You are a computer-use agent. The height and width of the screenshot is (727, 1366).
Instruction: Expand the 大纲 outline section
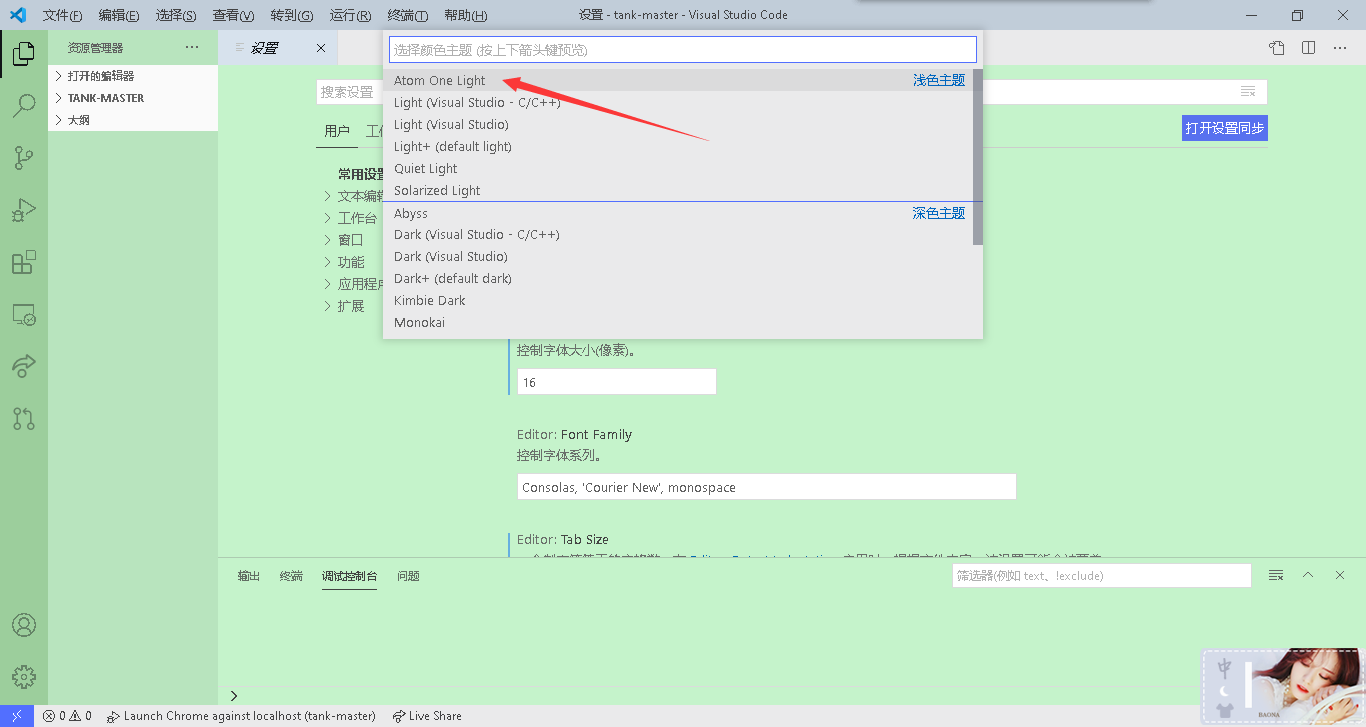coord(133,120)
